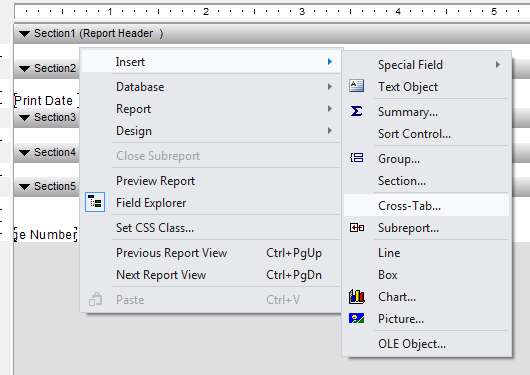Collapse Section1 Report Header triangle
Screen dimensions: 530x375
[x=24, y=33]
